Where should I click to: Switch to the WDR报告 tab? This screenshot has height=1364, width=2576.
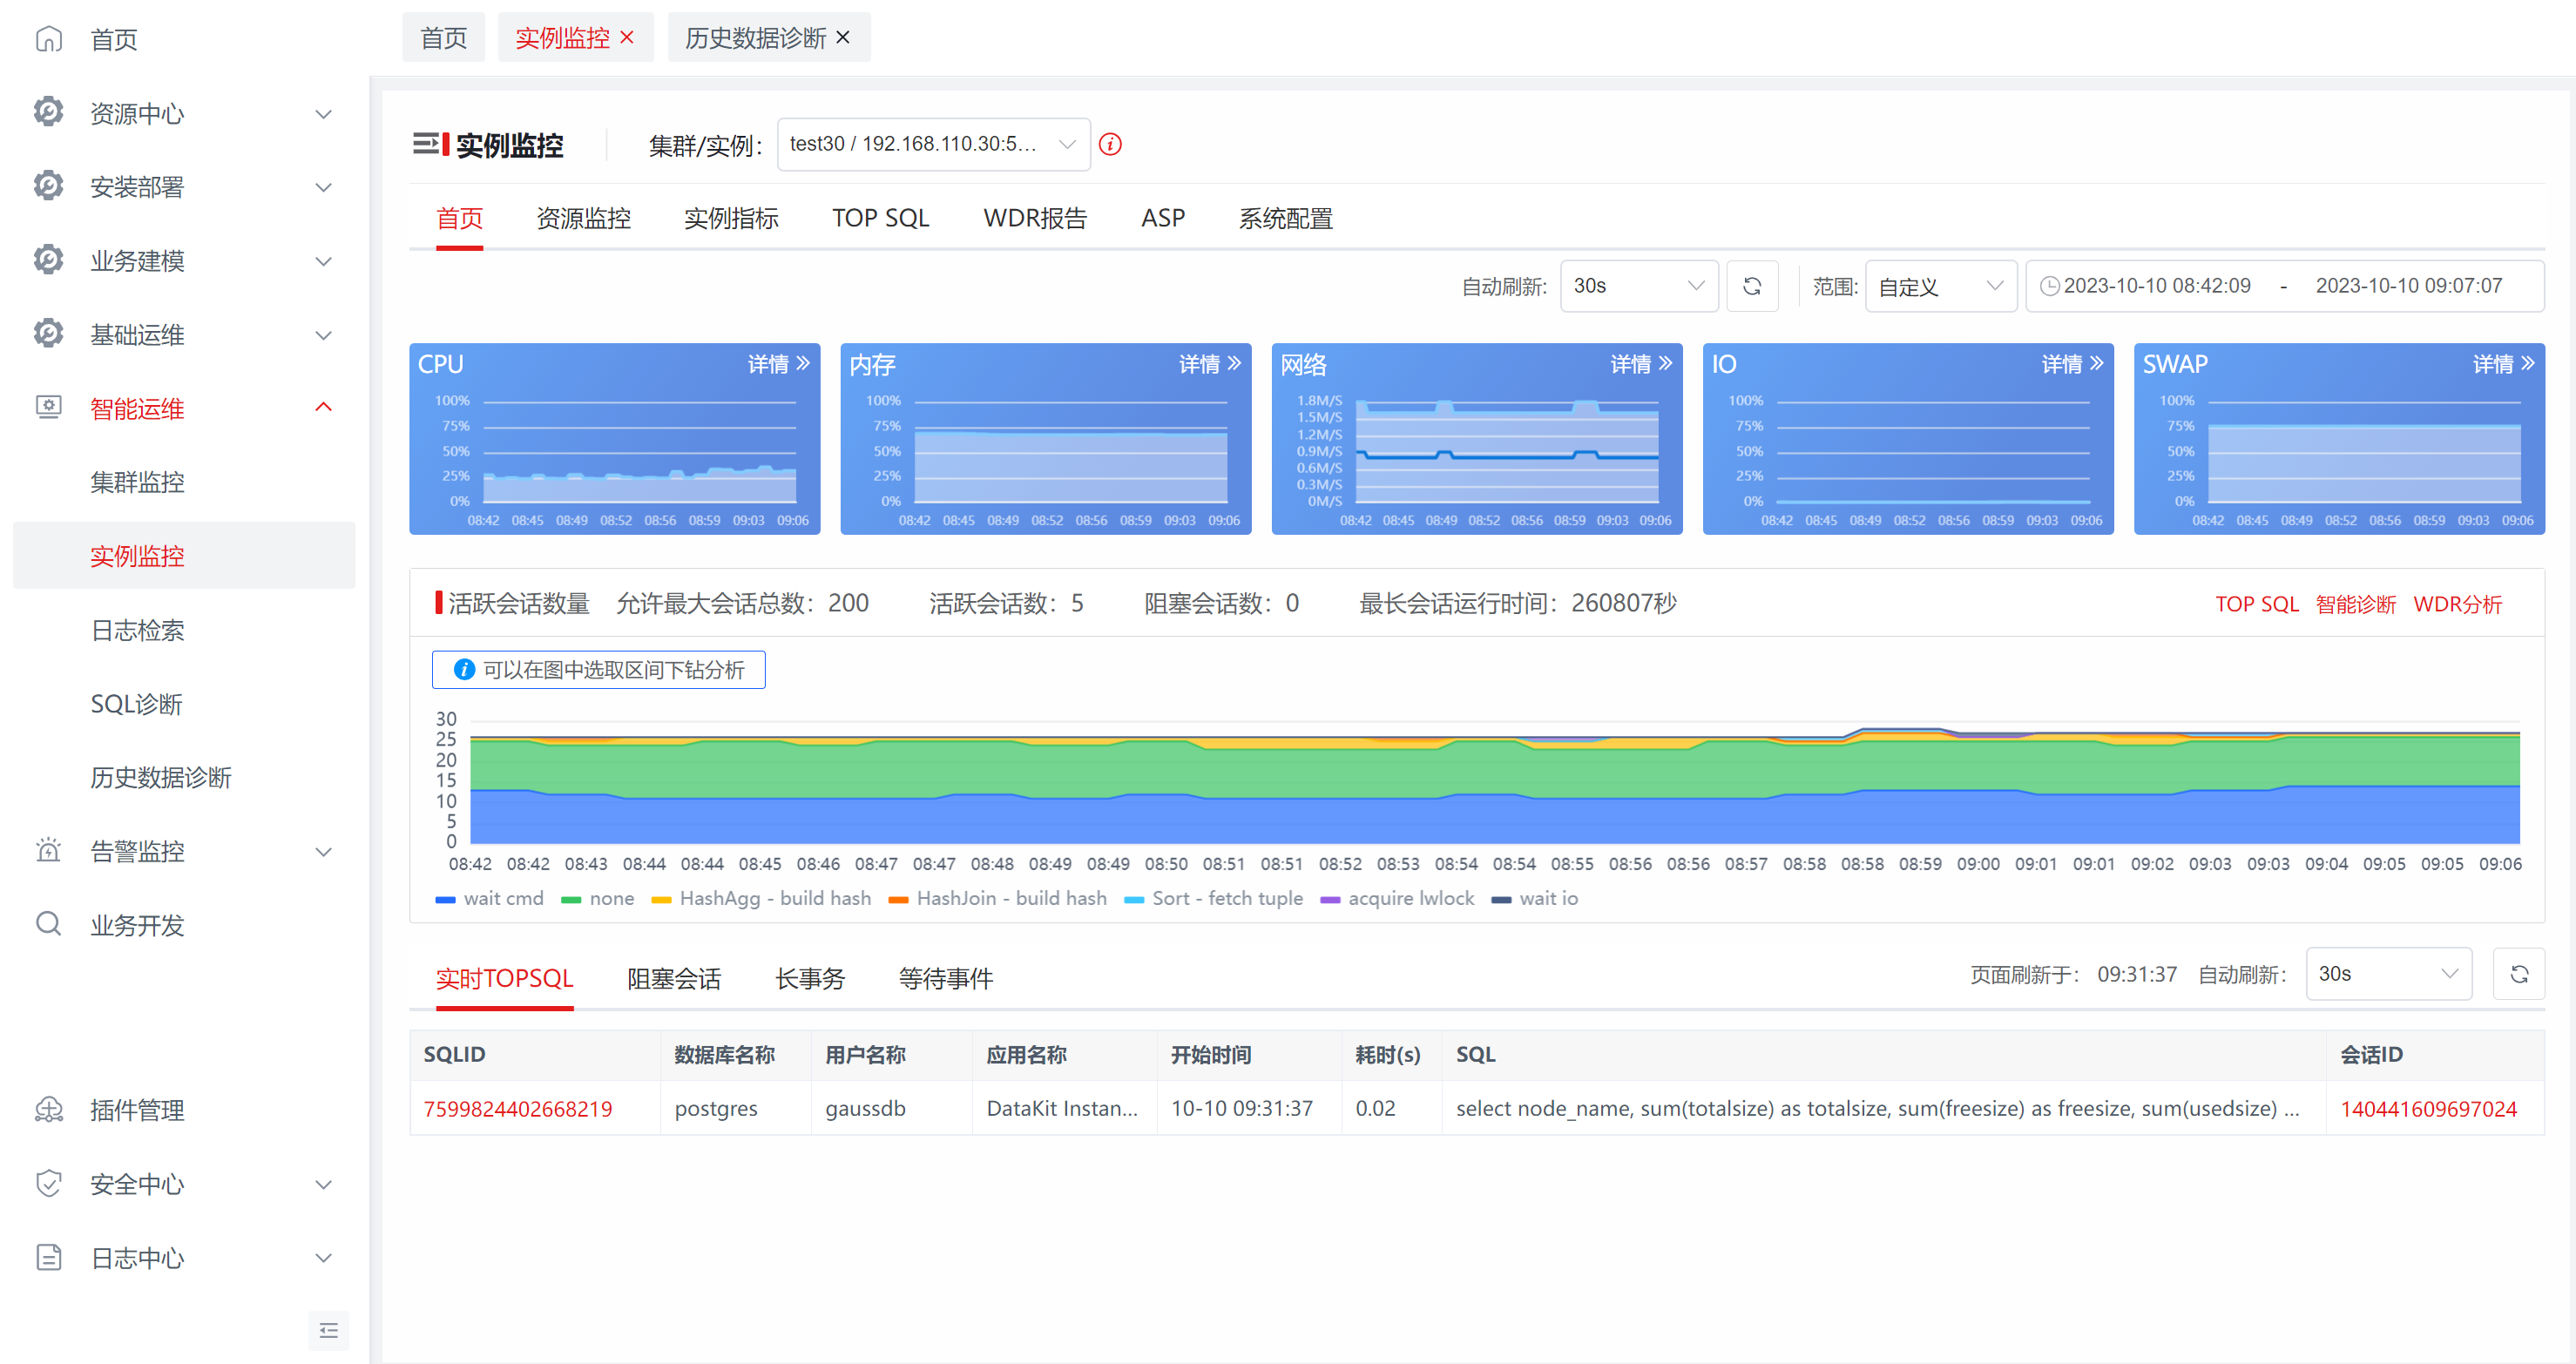point(1035,218)
